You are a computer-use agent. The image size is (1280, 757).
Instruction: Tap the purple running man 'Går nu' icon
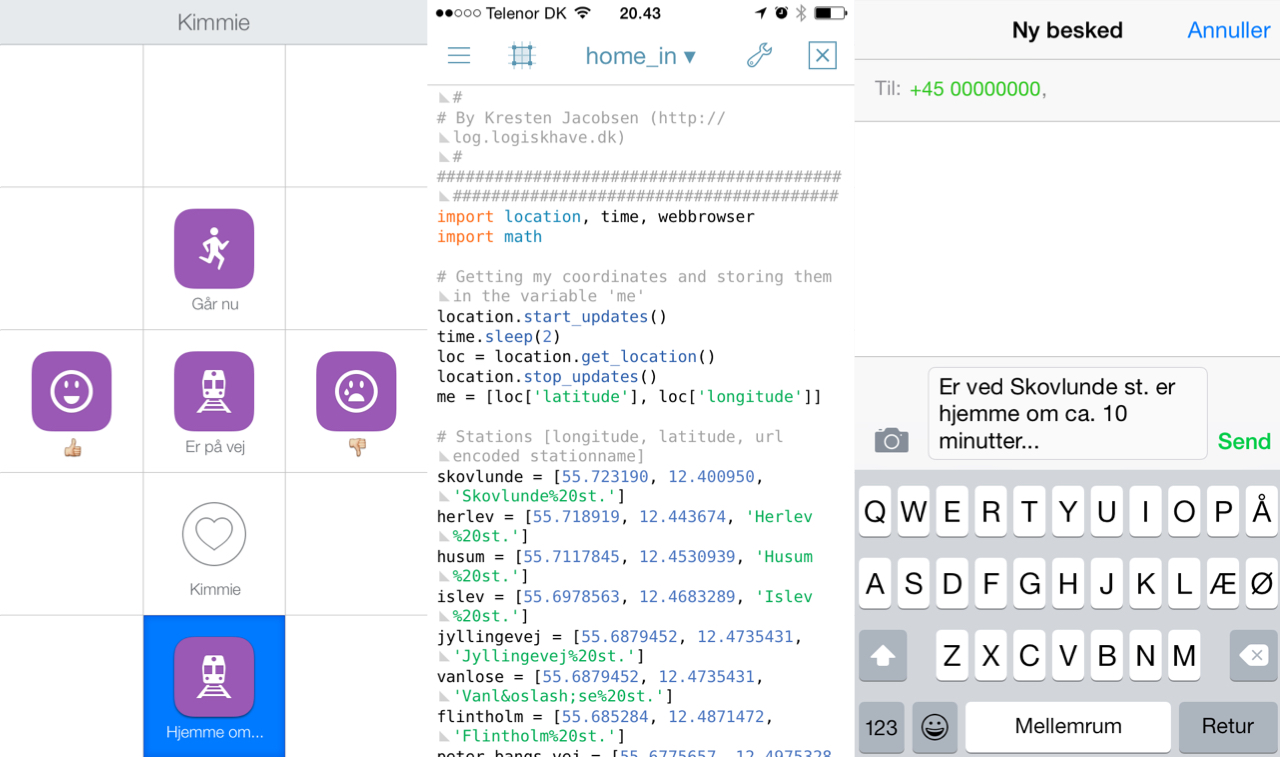(x=214, y=249)
